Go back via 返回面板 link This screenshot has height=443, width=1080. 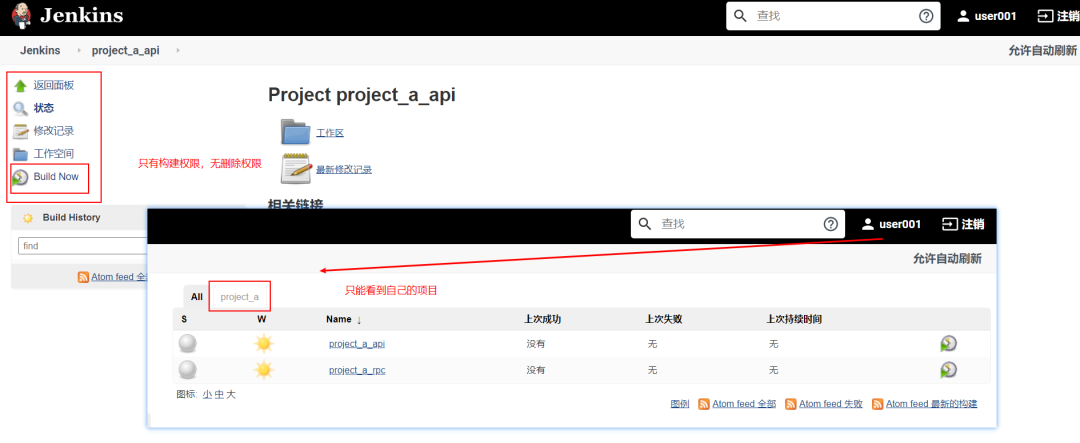(54, 85)
